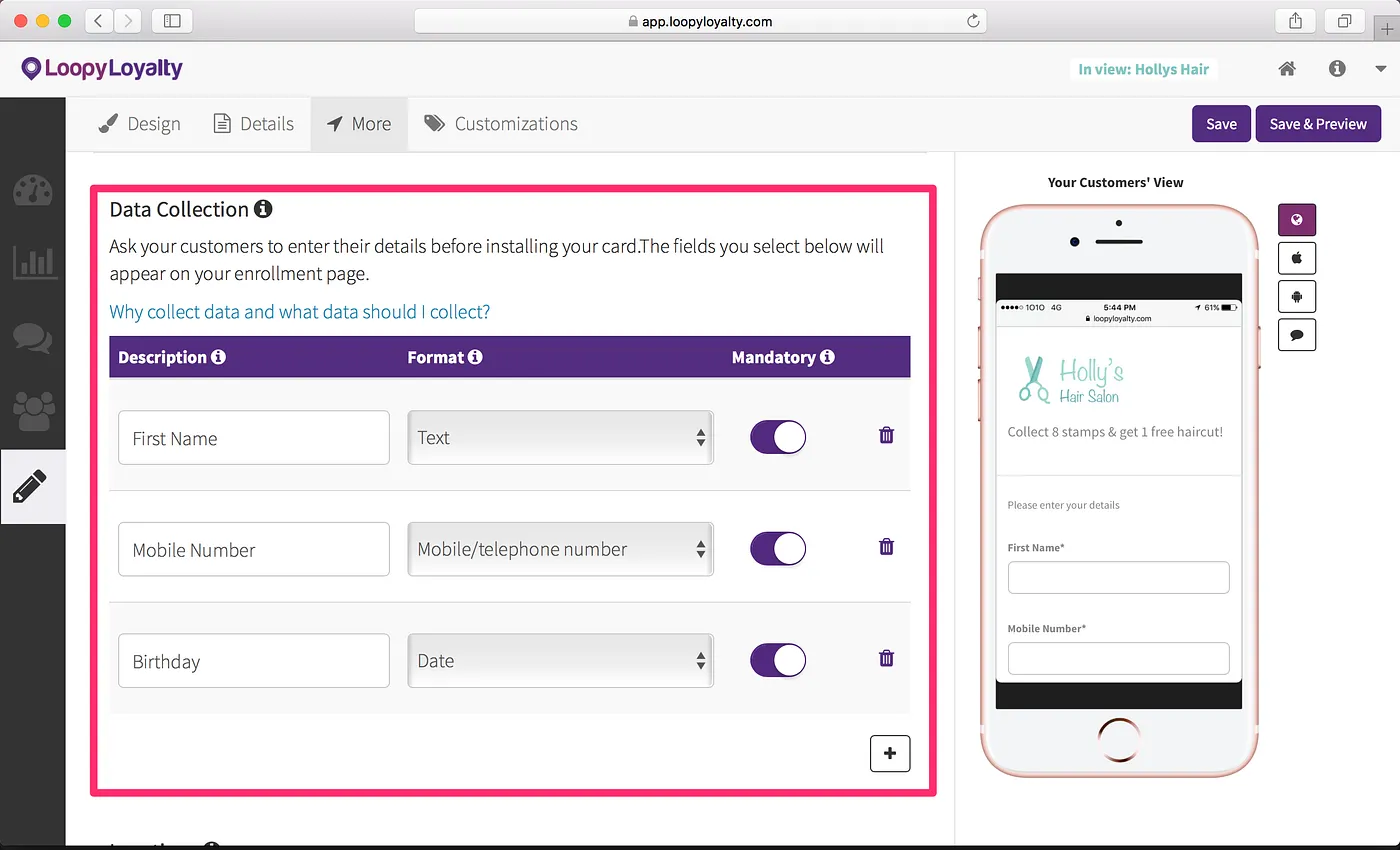Open Format dropdown showing Mobile/telephone number
Viewport: 1400px width, 850px height.
tap(561, 549)
